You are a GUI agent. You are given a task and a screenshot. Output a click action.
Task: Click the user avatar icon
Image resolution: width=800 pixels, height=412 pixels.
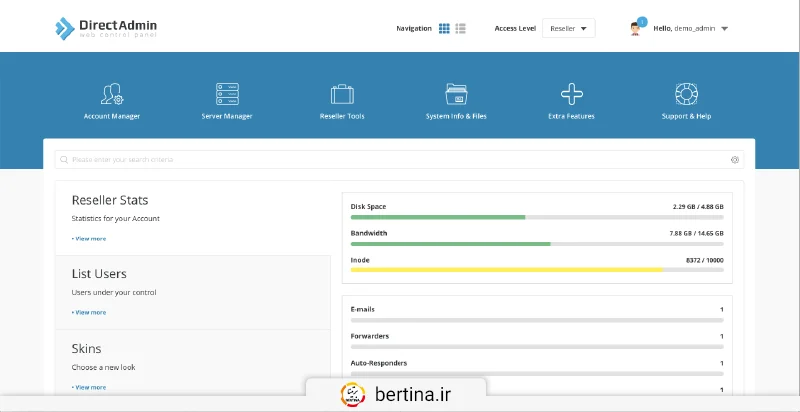pos(636,28)
